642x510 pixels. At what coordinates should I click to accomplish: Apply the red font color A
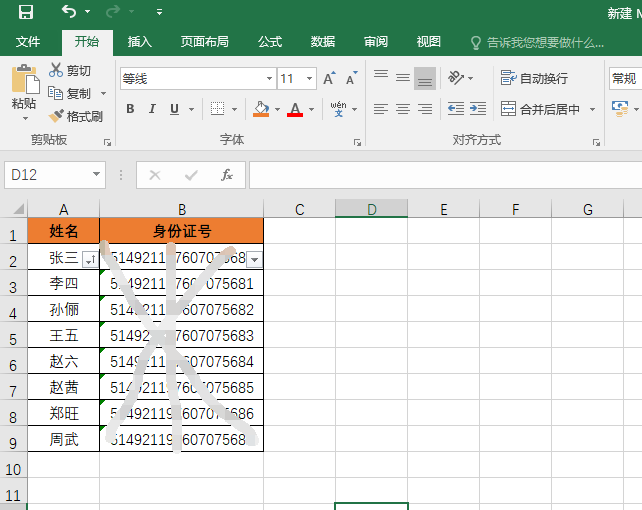295,109
